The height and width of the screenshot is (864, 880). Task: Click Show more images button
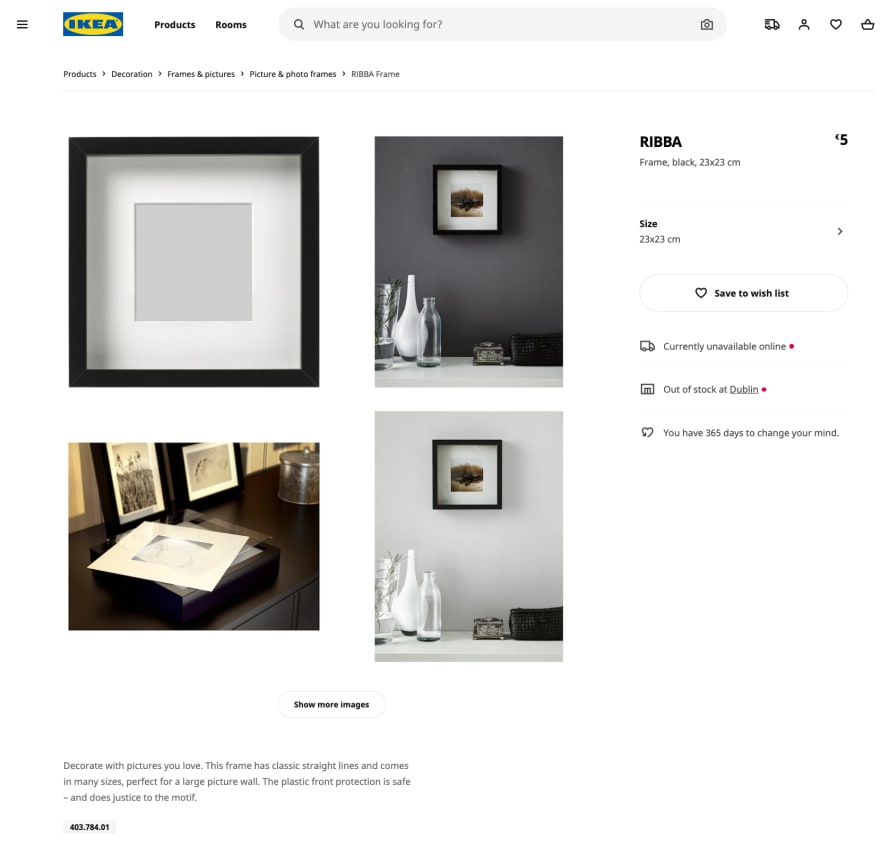click(x=331, y=704)
